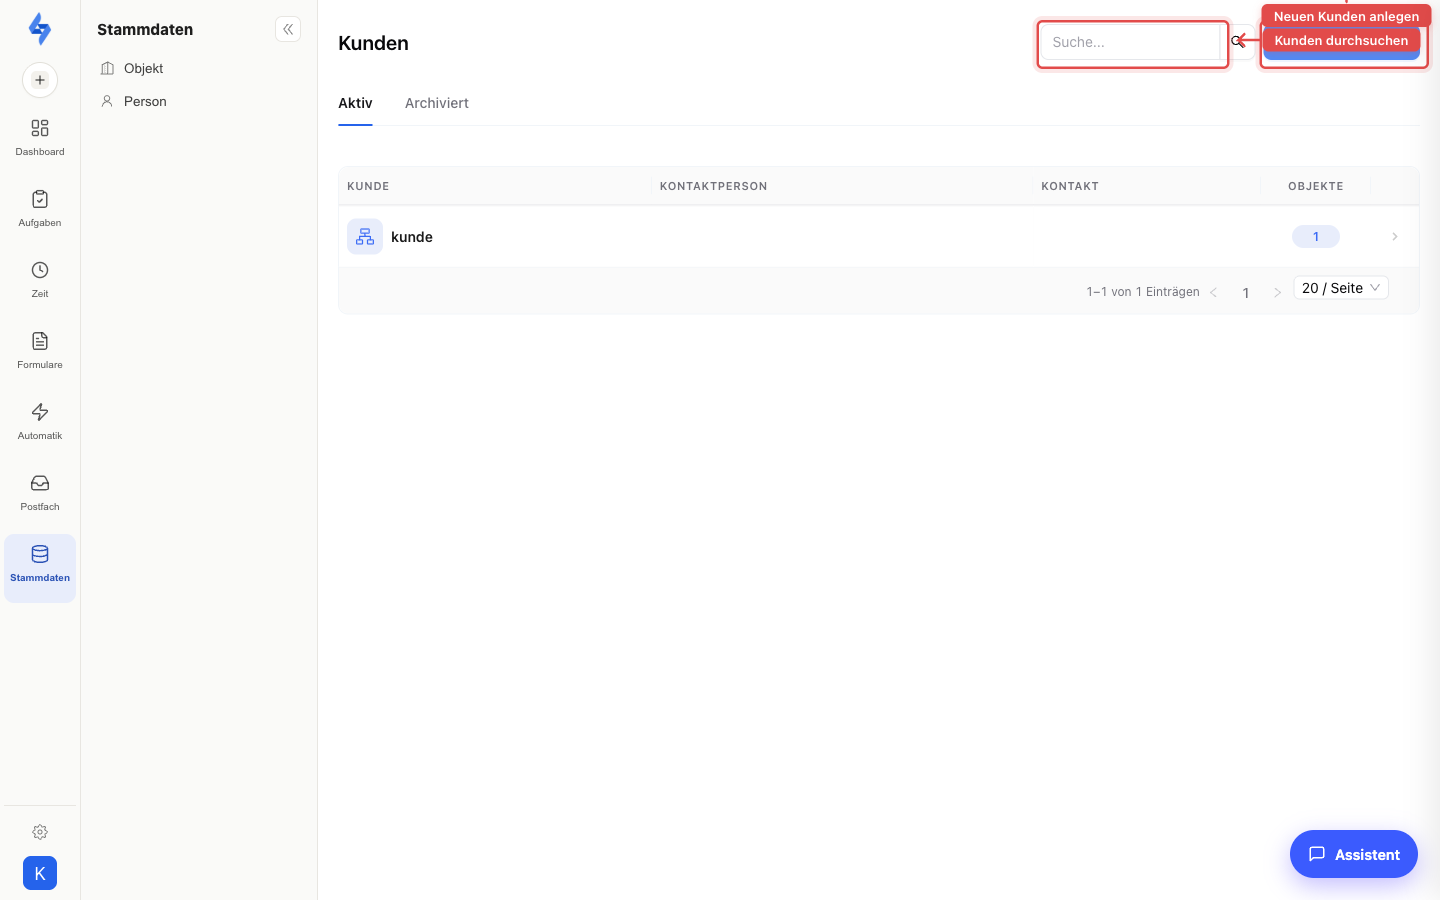Image resolution: width=1440 pixels, height=900 pixels.
Task: Go to previous page of results
Action: point(1214,292)
